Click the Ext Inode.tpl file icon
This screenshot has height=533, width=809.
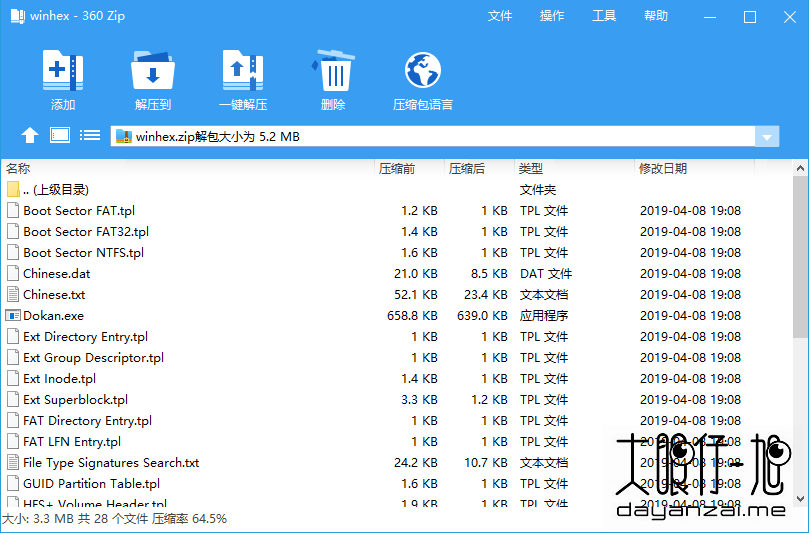(13, 378)
